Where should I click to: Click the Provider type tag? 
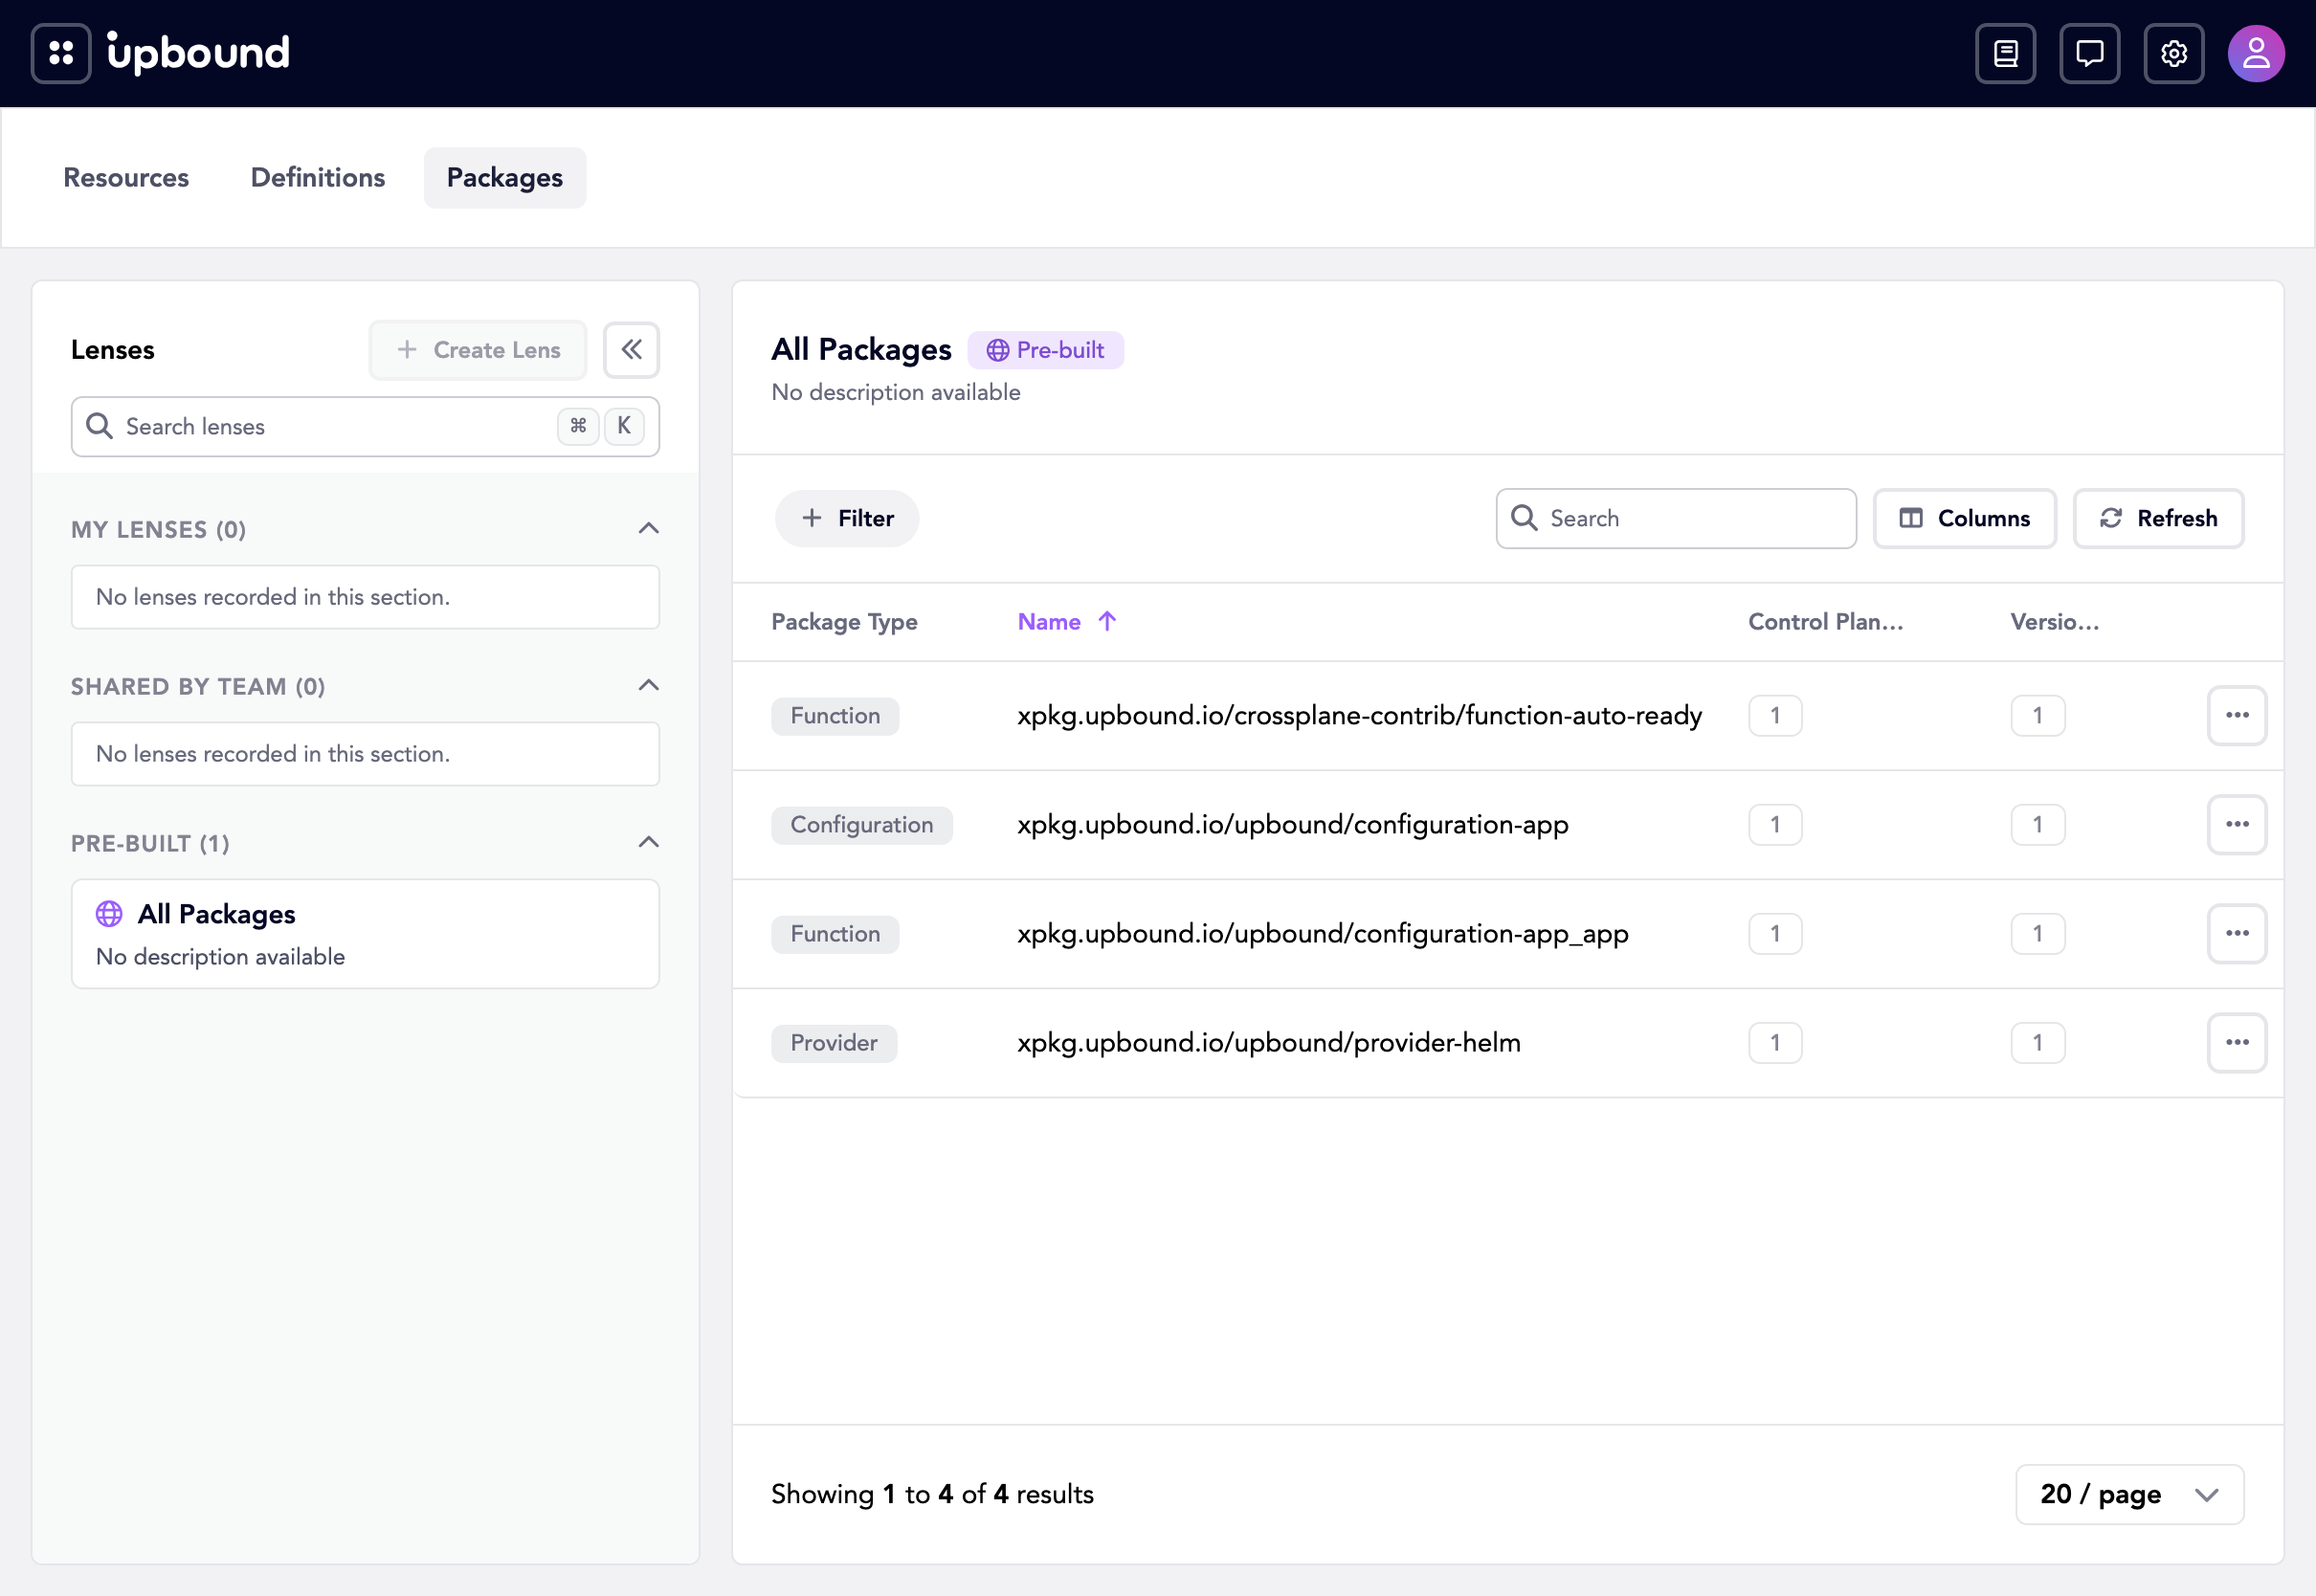point(834,1042)
